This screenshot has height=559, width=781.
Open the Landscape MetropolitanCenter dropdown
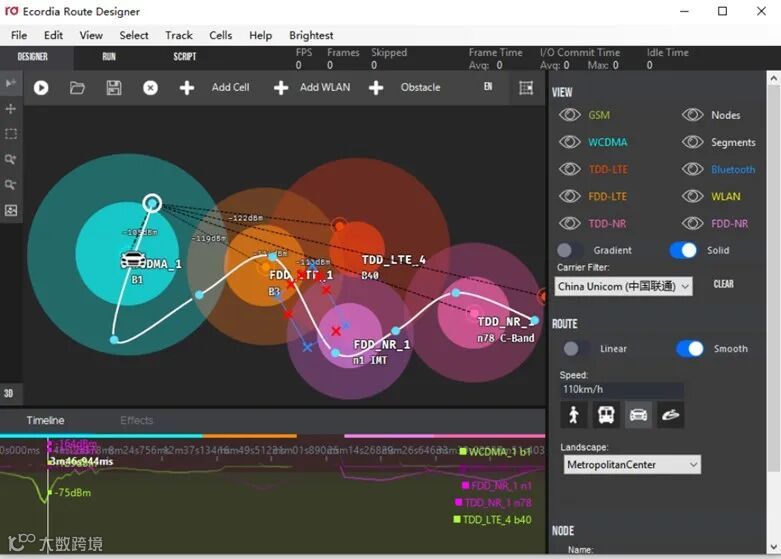coord(632,464)
